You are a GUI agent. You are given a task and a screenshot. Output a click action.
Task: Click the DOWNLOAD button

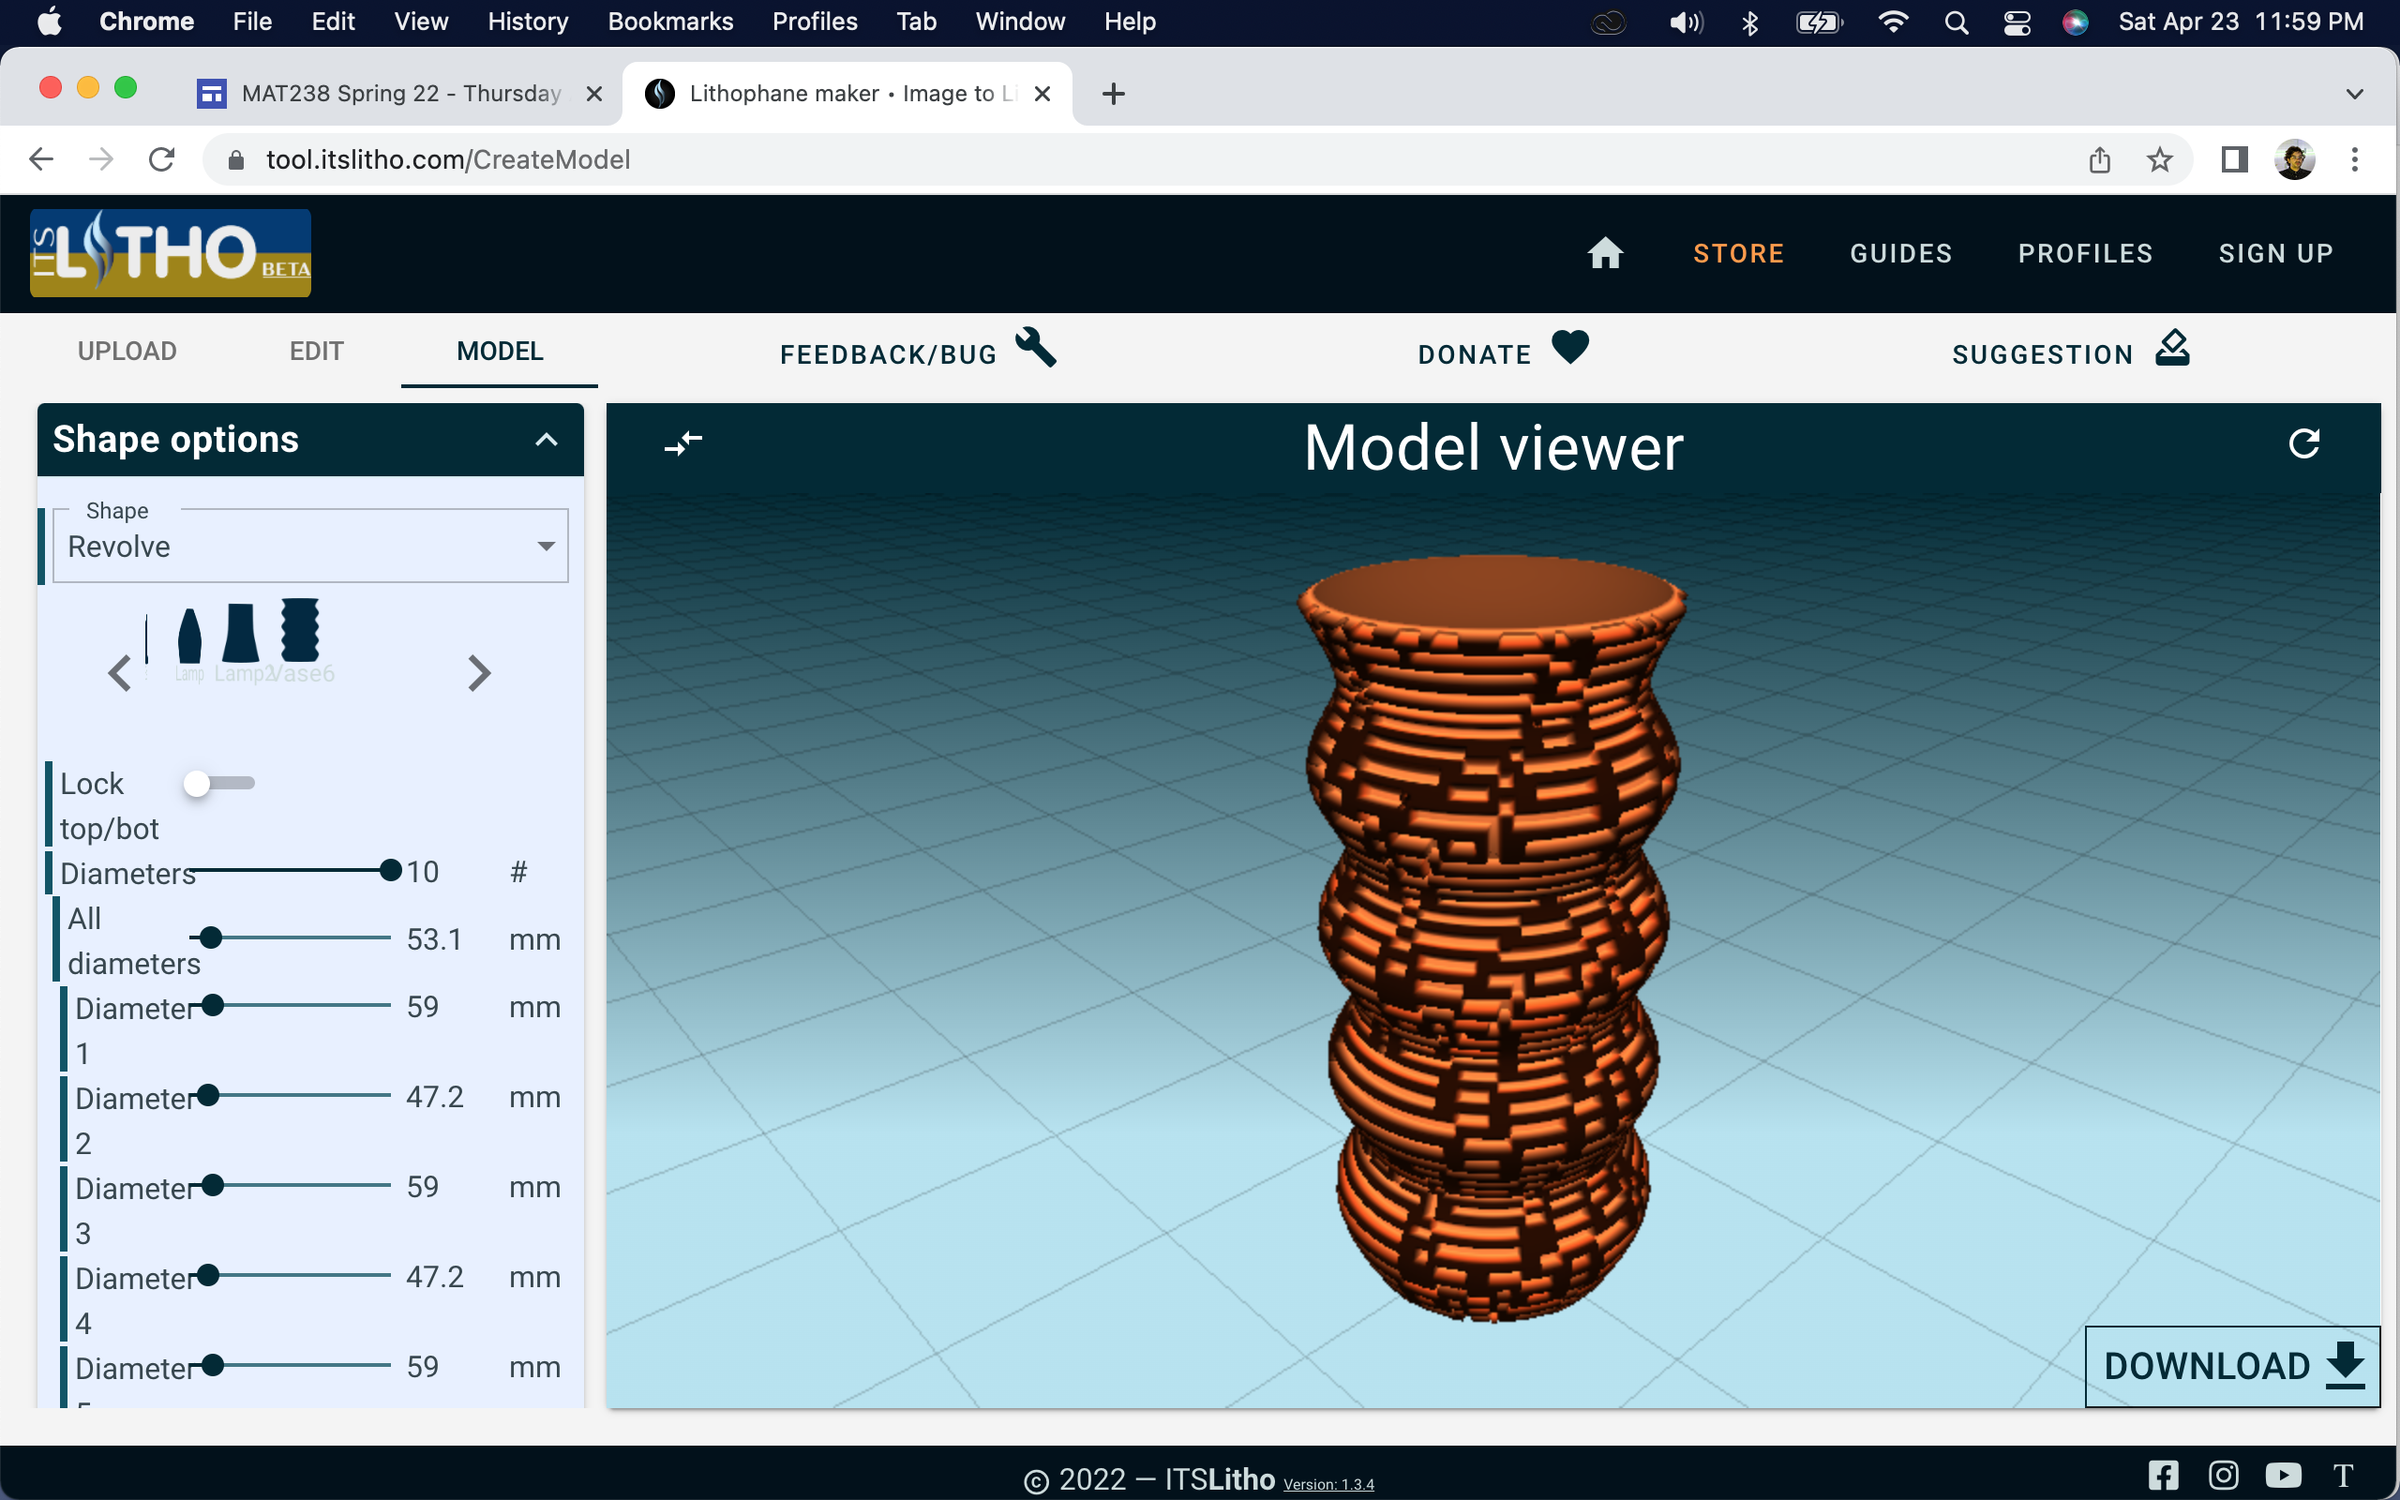pyautogui.click(x=2230, y=1366)
